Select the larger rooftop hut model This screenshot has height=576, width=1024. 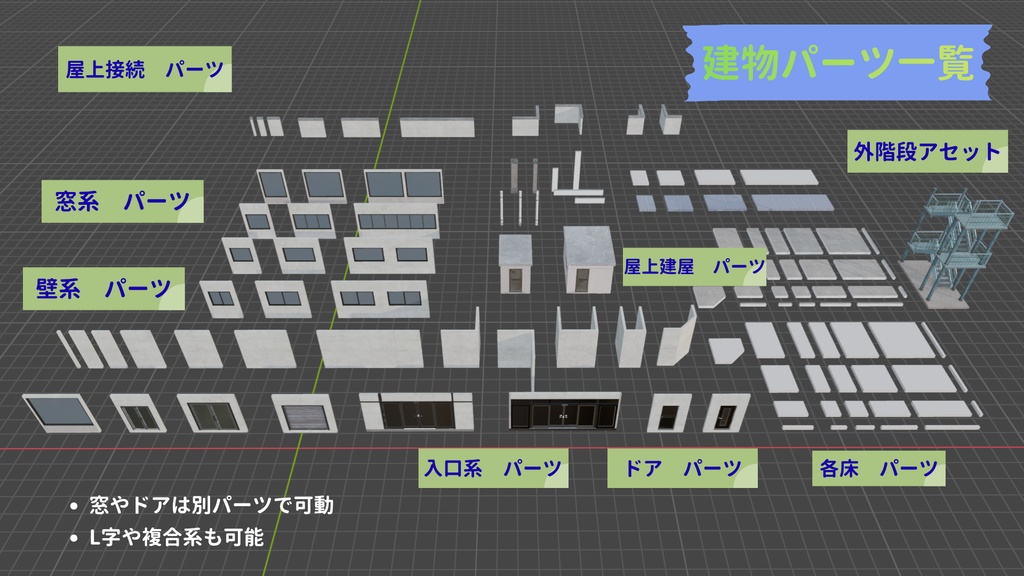point(588,259)
